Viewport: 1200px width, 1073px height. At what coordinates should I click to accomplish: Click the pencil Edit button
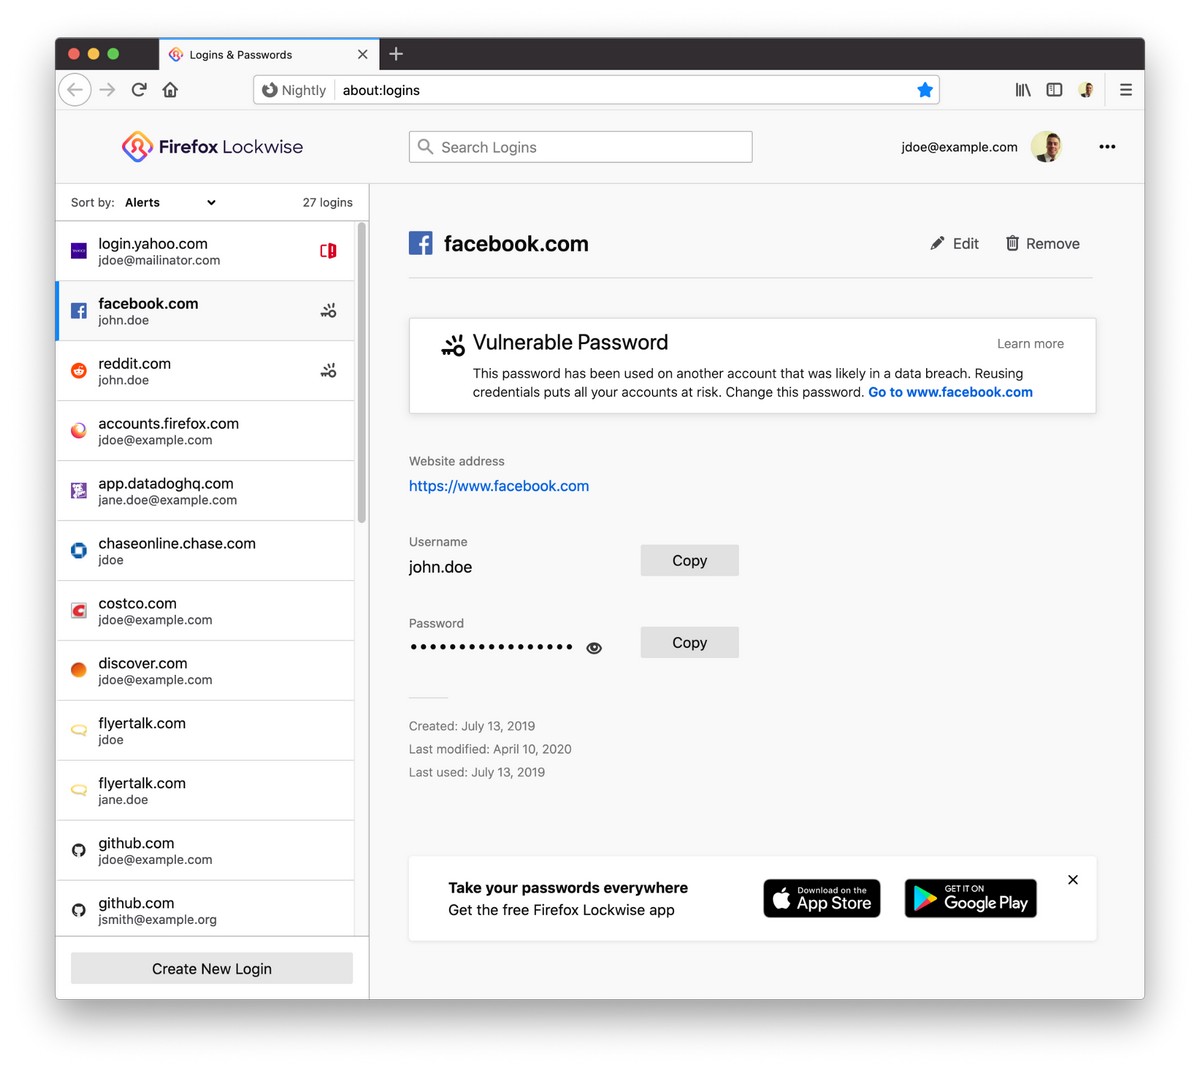click(954, 243)
